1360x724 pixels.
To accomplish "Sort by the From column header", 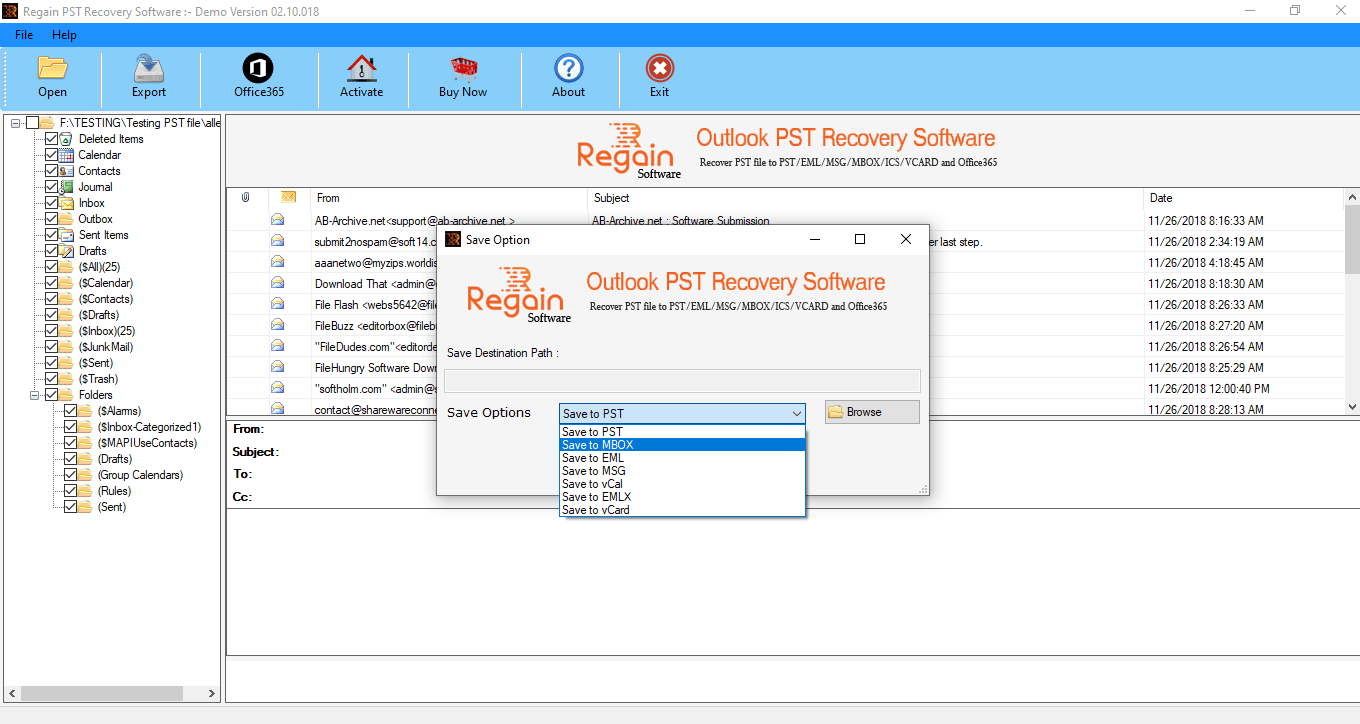I will (448, 198).
